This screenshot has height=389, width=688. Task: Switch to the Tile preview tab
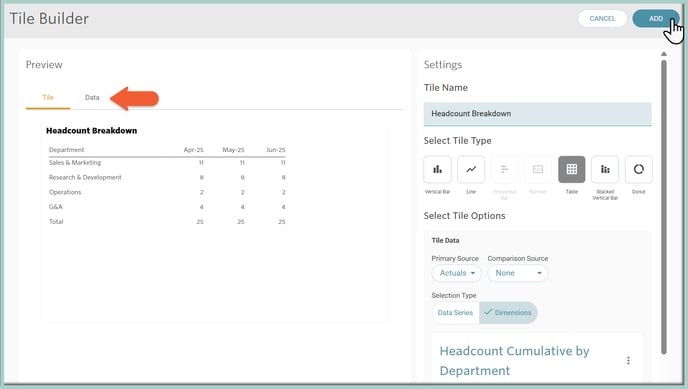pyautogui.click(x=48, y=97)
